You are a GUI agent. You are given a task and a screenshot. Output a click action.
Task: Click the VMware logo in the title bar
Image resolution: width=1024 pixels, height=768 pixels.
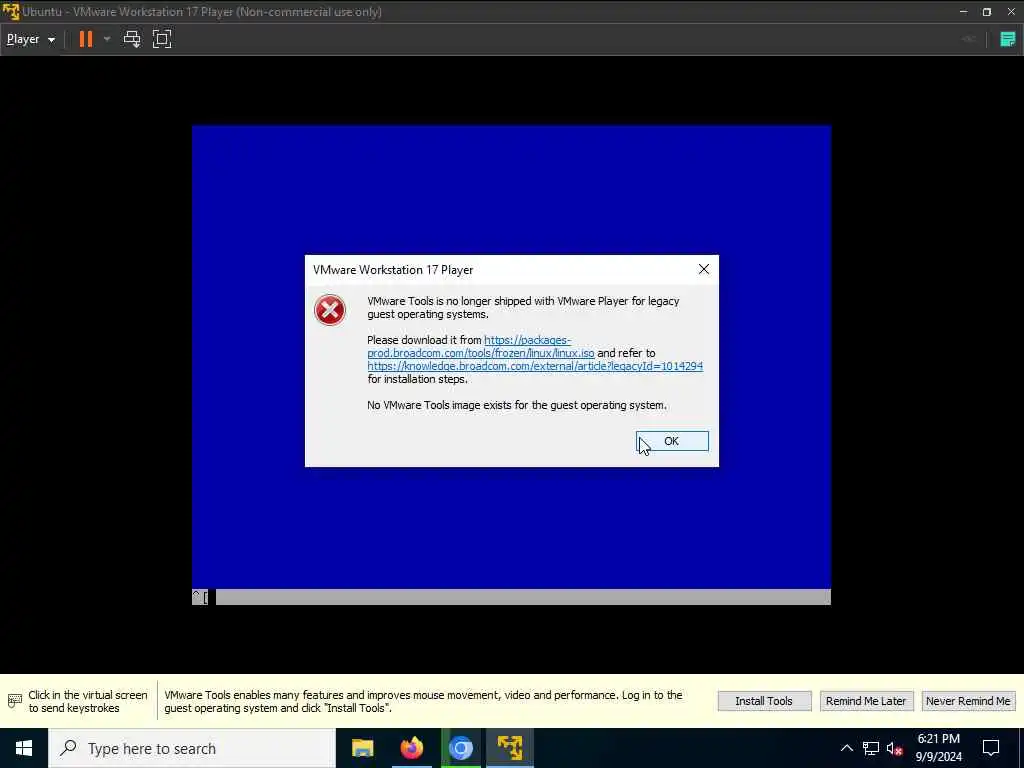point(10,11)
